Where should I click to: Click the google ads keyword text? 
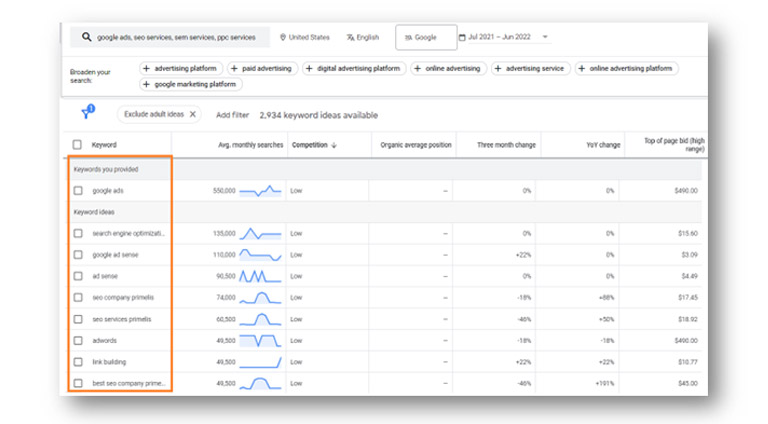tap(108, 190)
